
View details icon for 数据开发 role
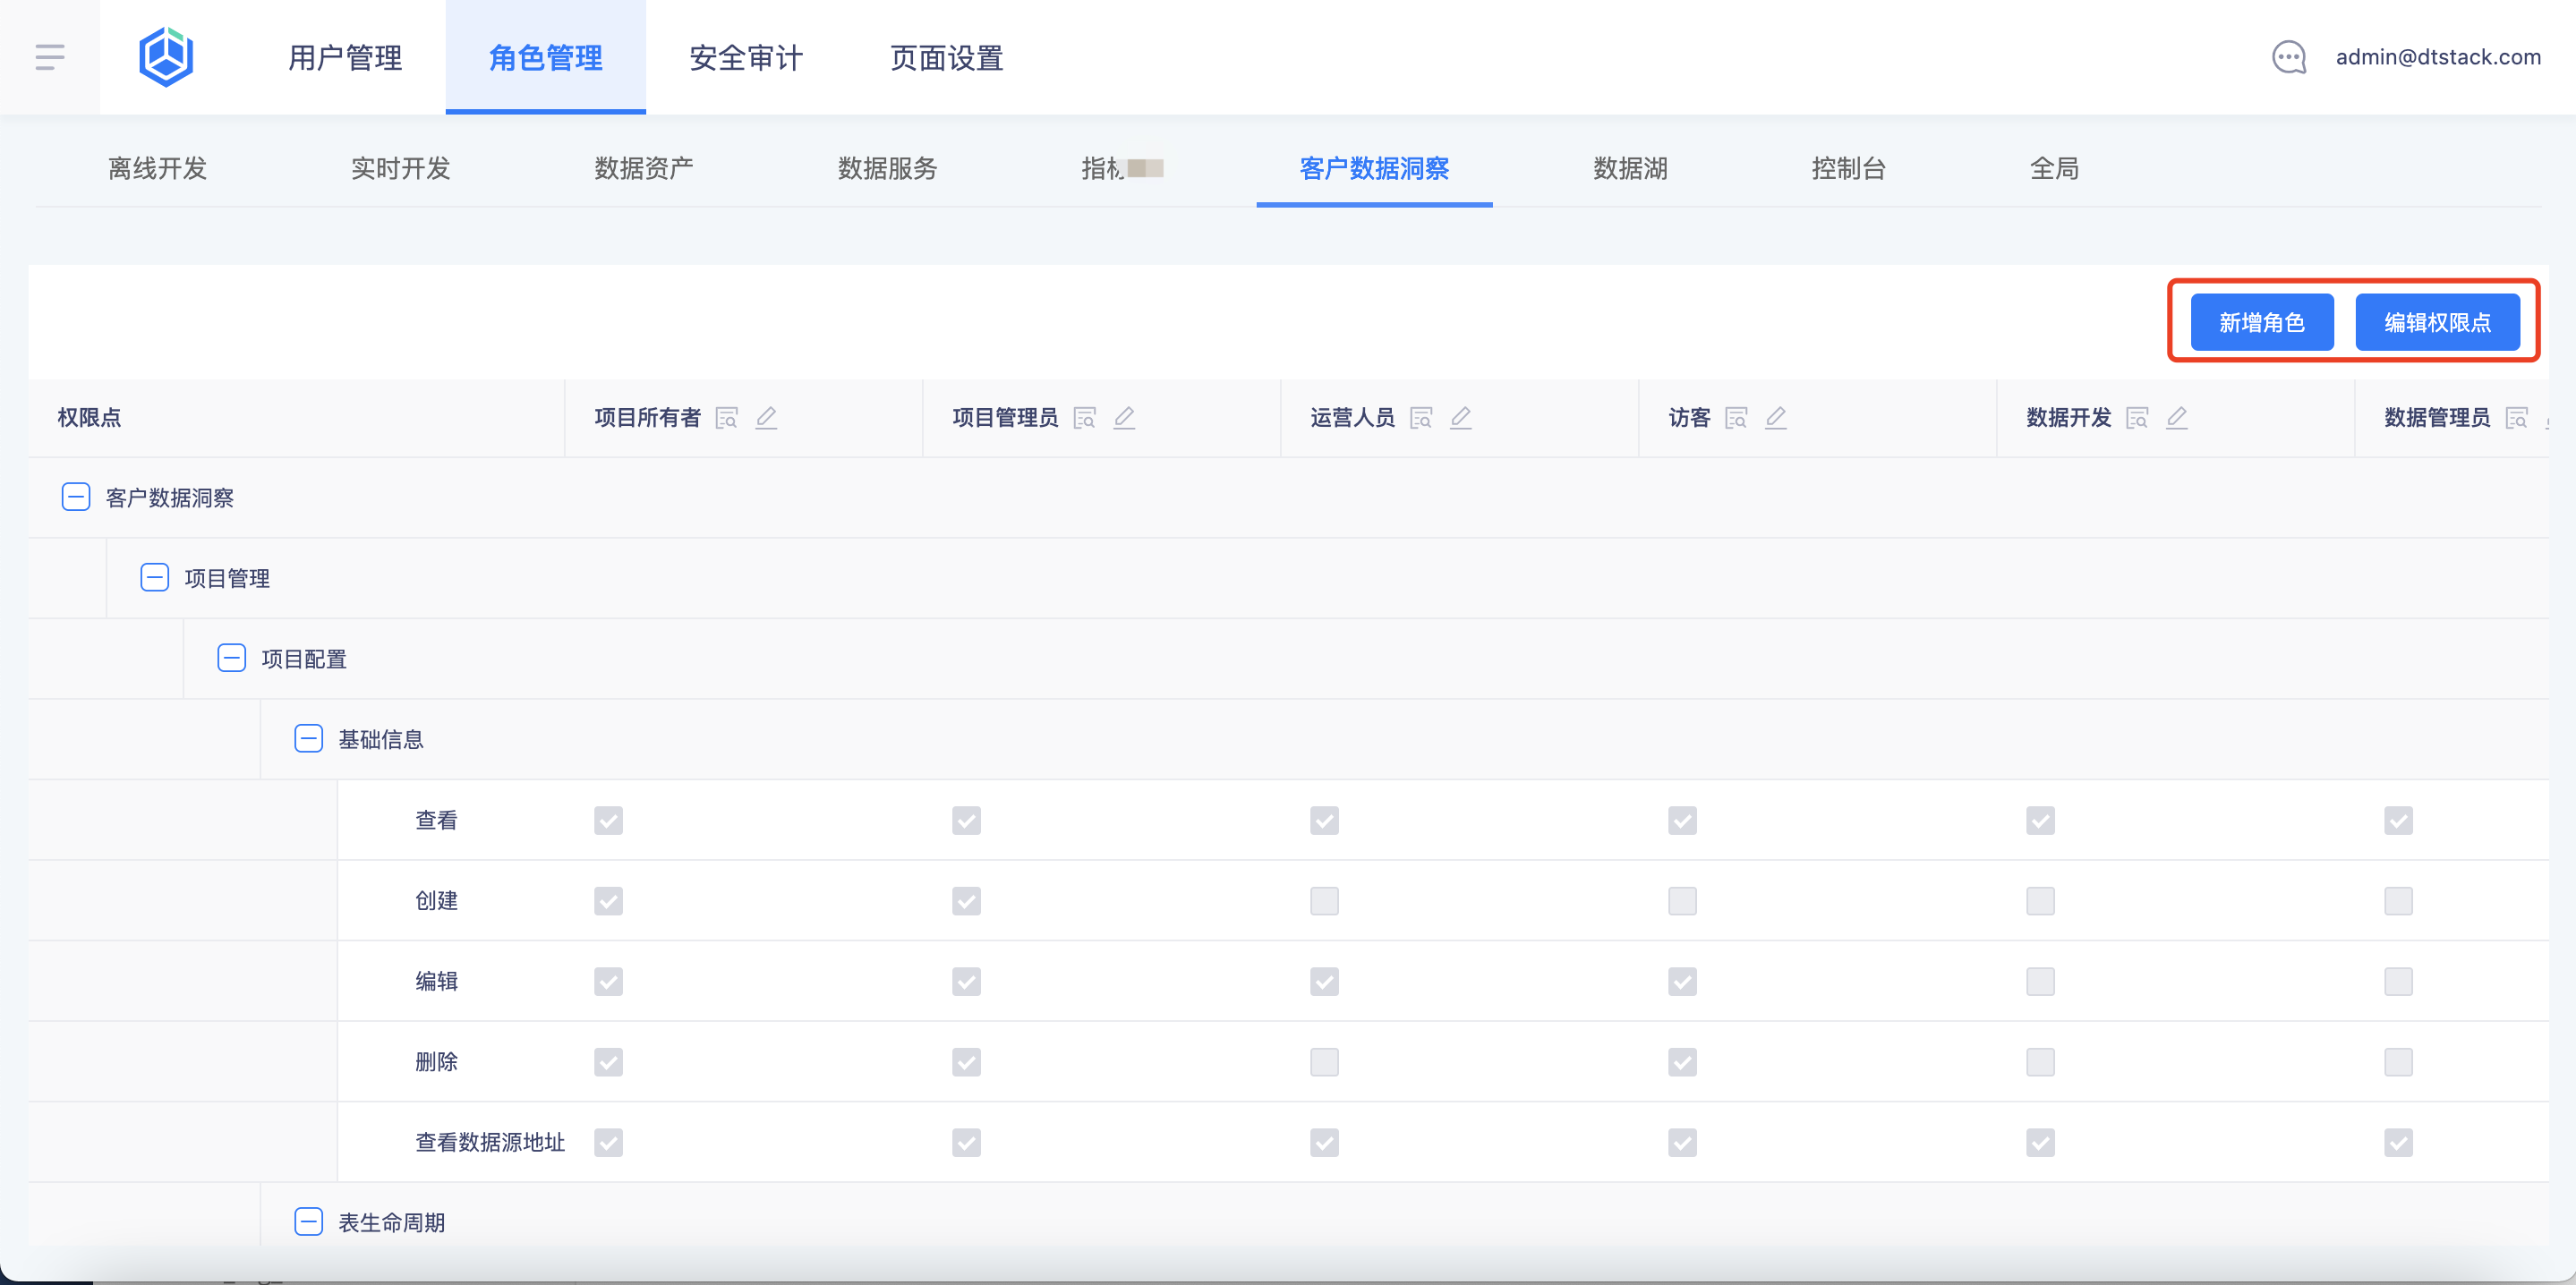[x=2137, y=418]
